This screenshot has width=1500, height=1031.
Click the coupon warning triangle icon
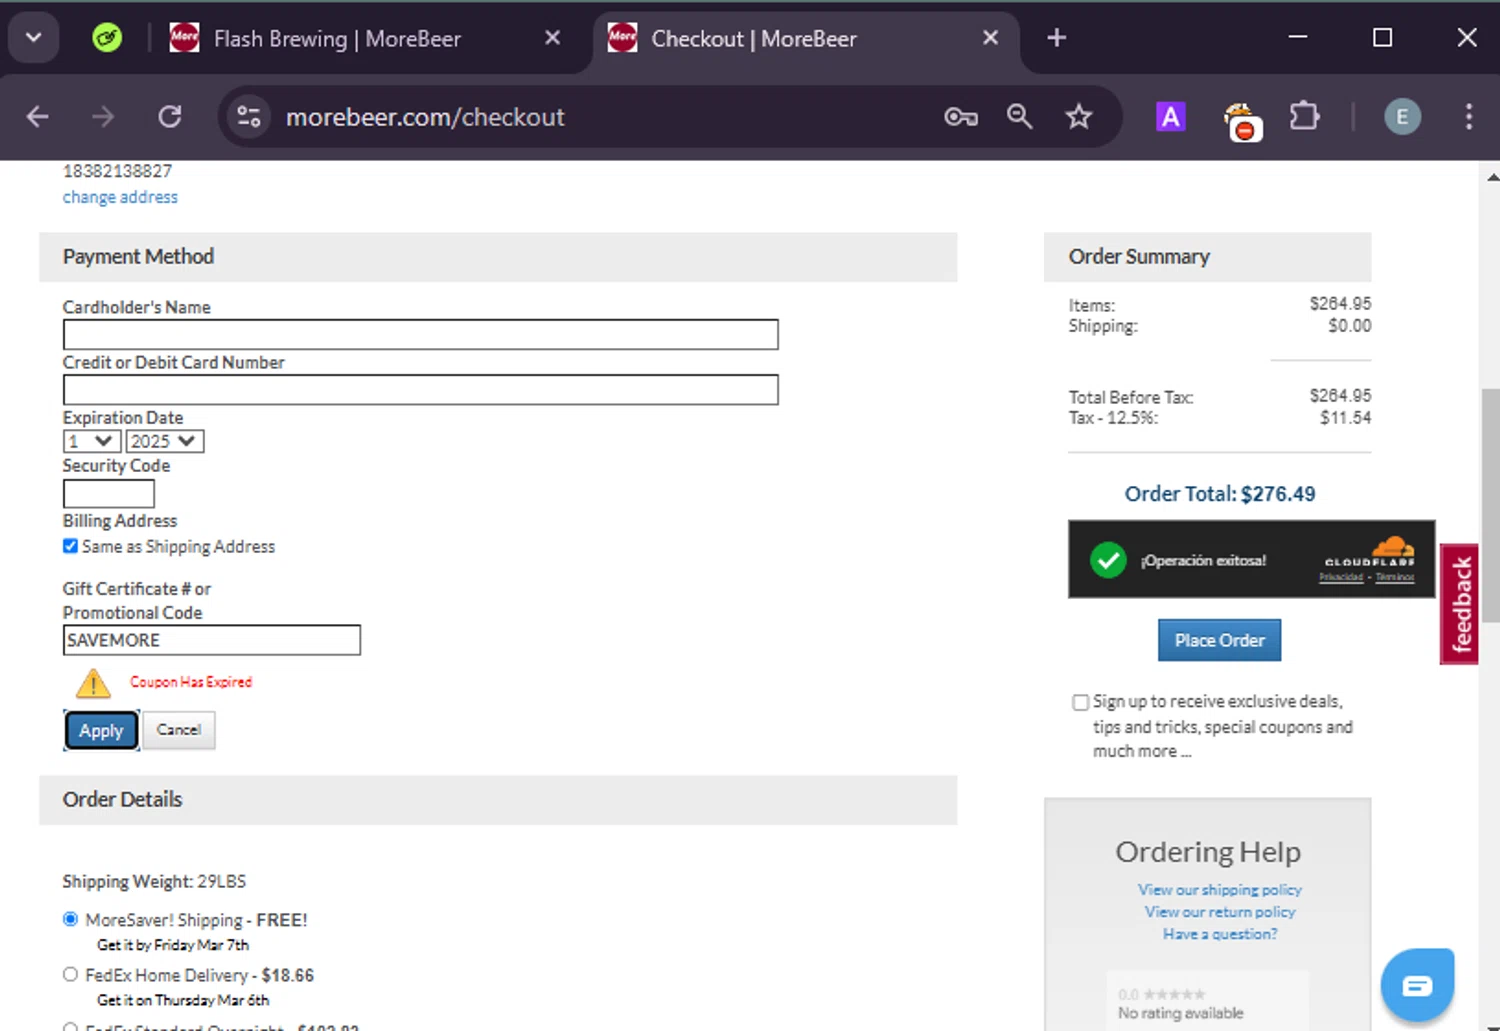(x=93, y=683)
